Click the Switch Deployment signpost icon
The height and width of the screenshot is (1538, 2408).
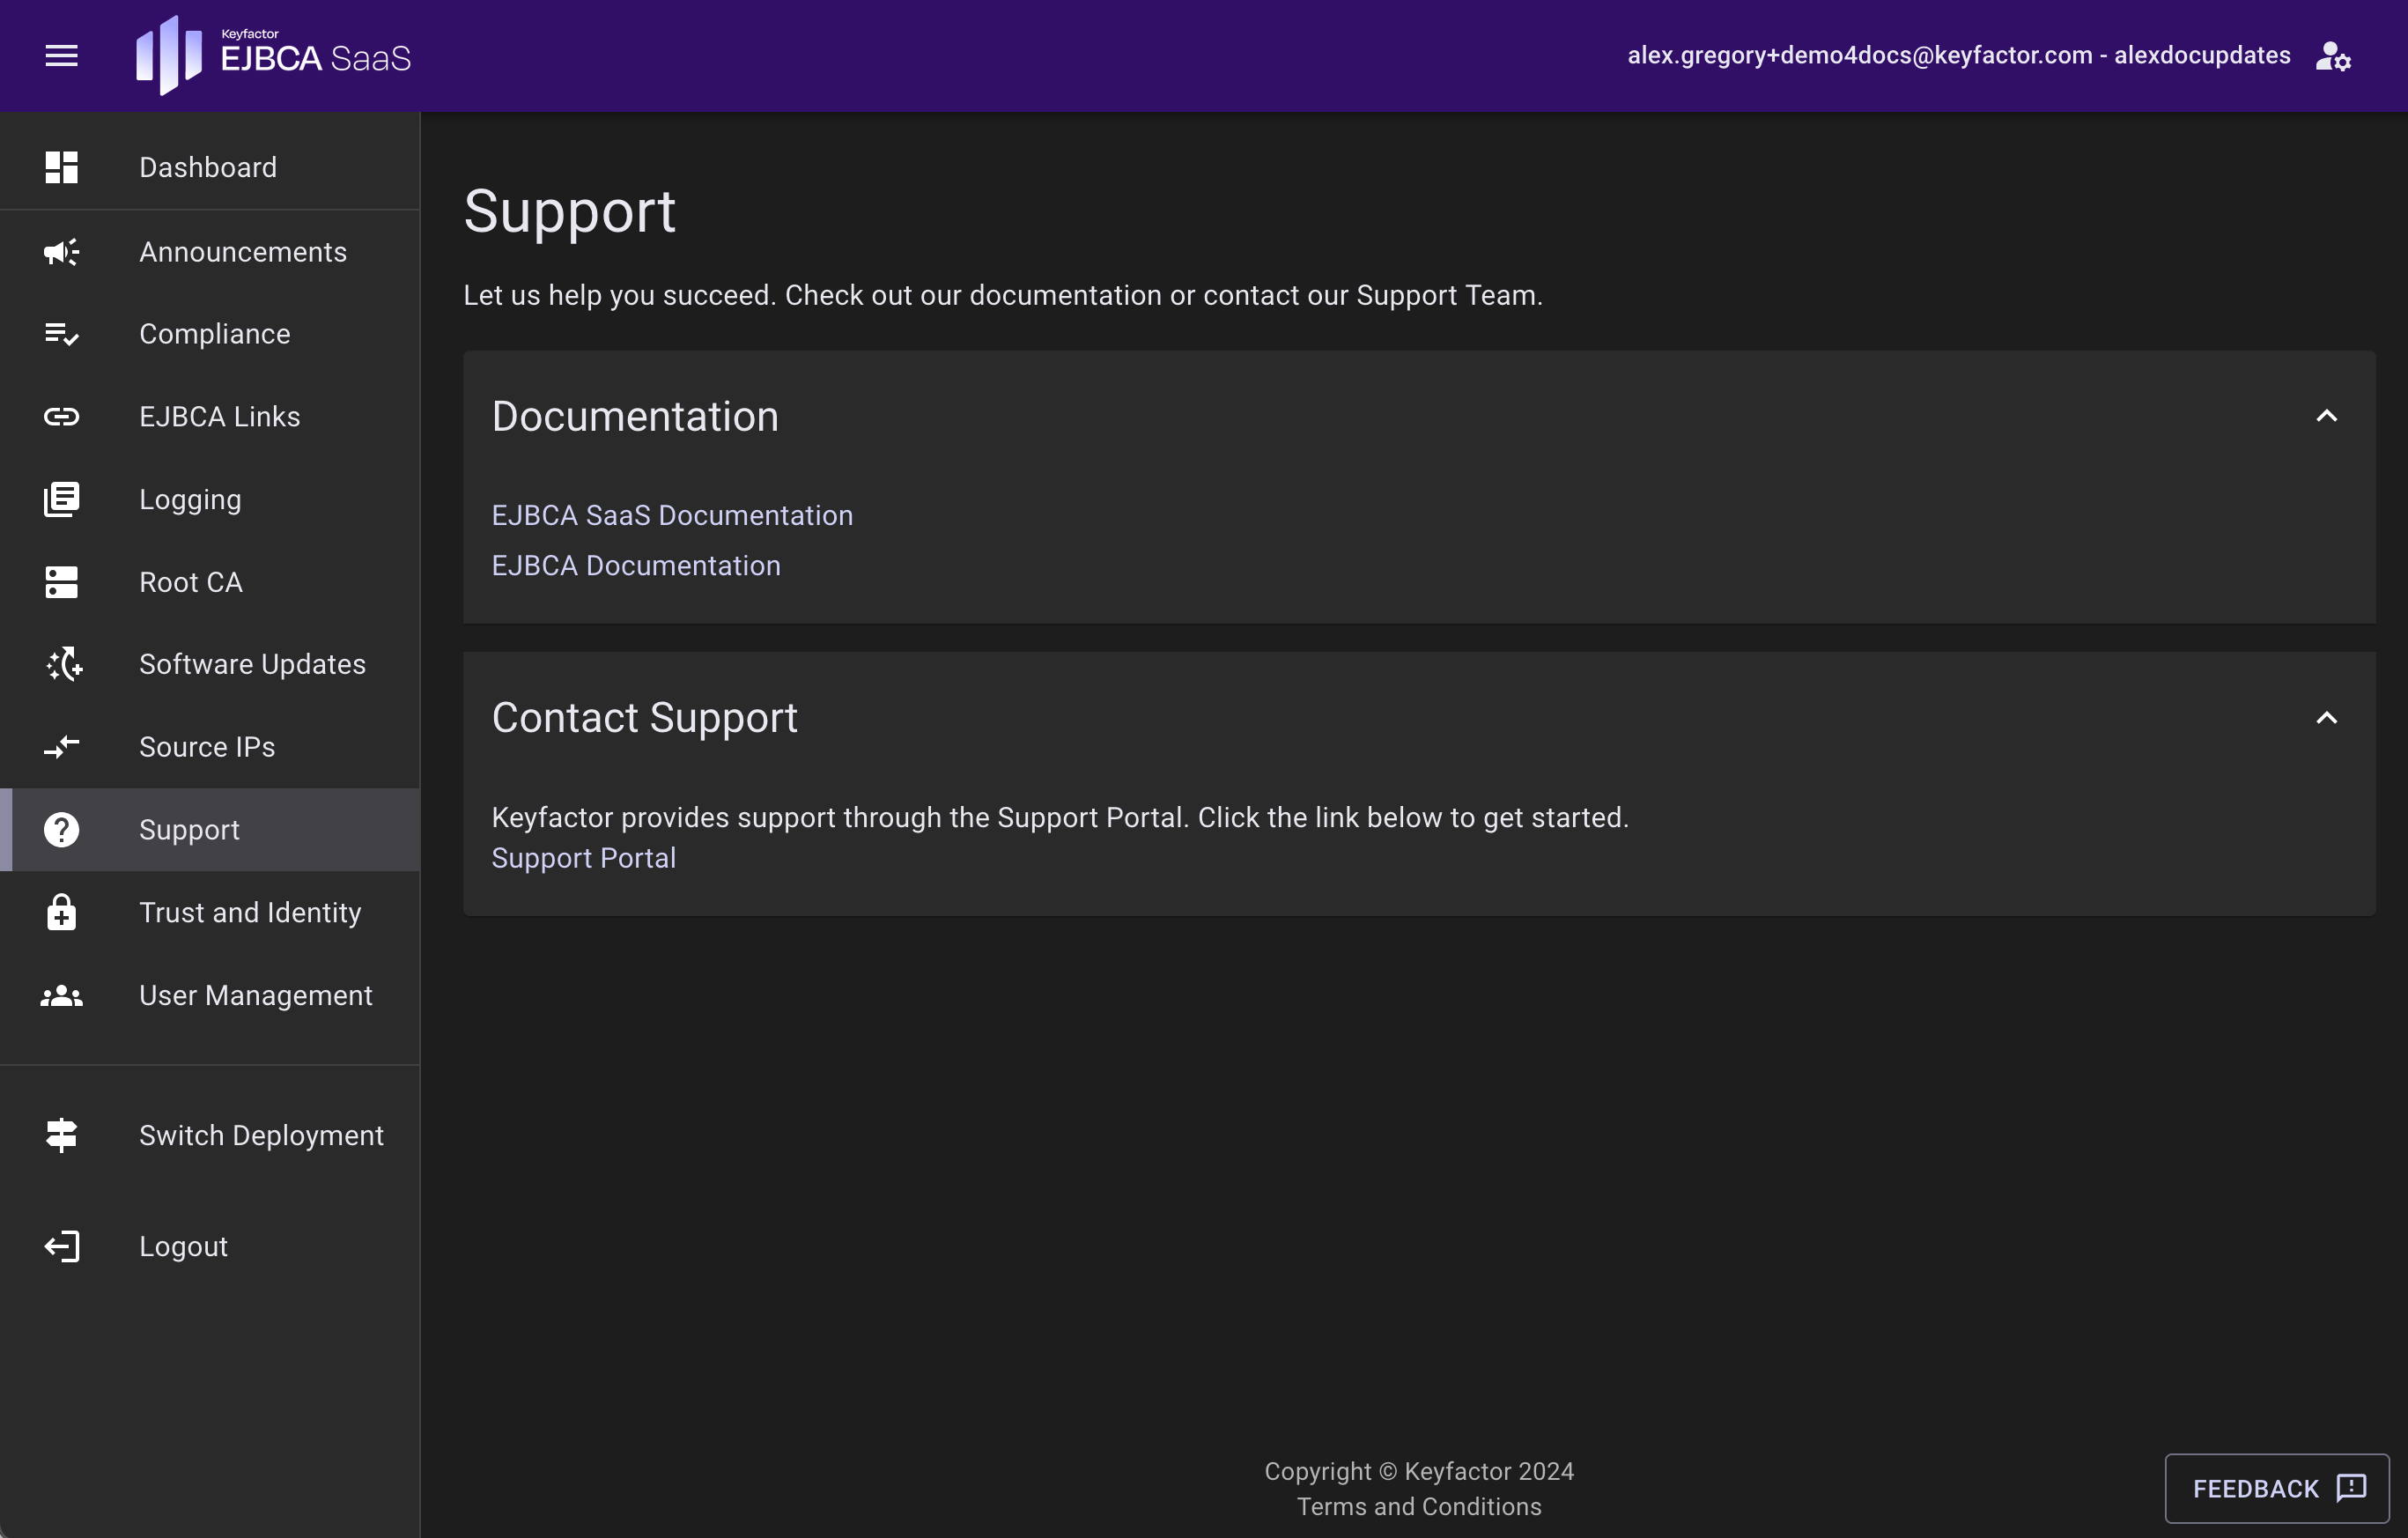click(x=61, y=1135)
